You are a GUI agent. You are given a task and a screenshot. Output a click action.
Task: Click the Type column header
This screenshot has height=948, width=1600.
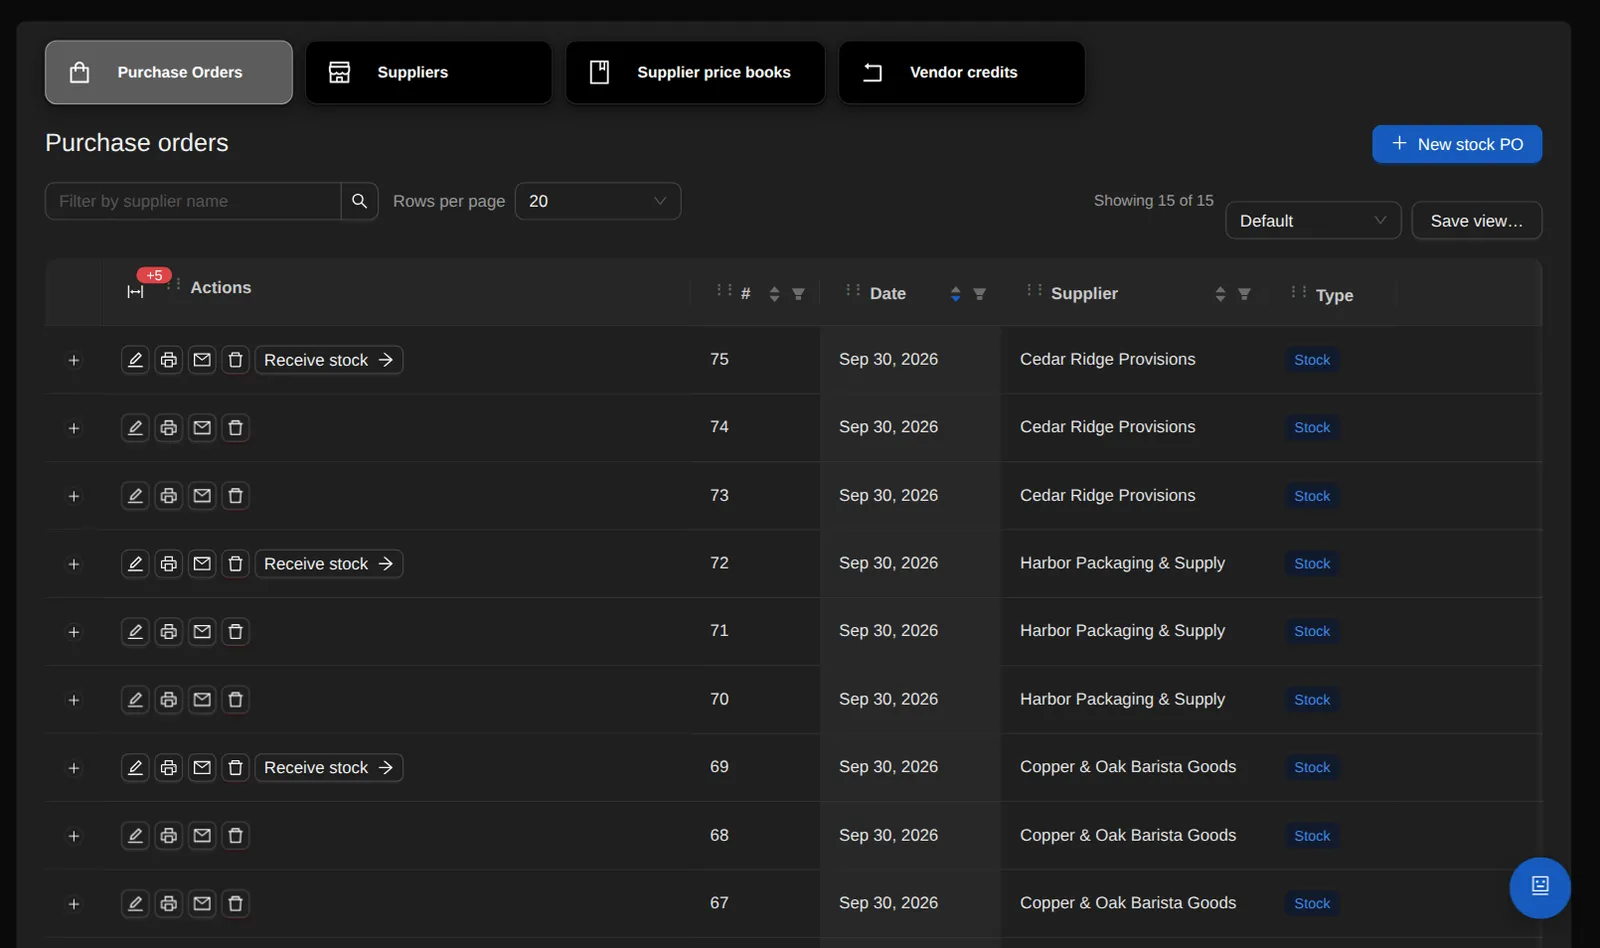[x=1334, y=295]
